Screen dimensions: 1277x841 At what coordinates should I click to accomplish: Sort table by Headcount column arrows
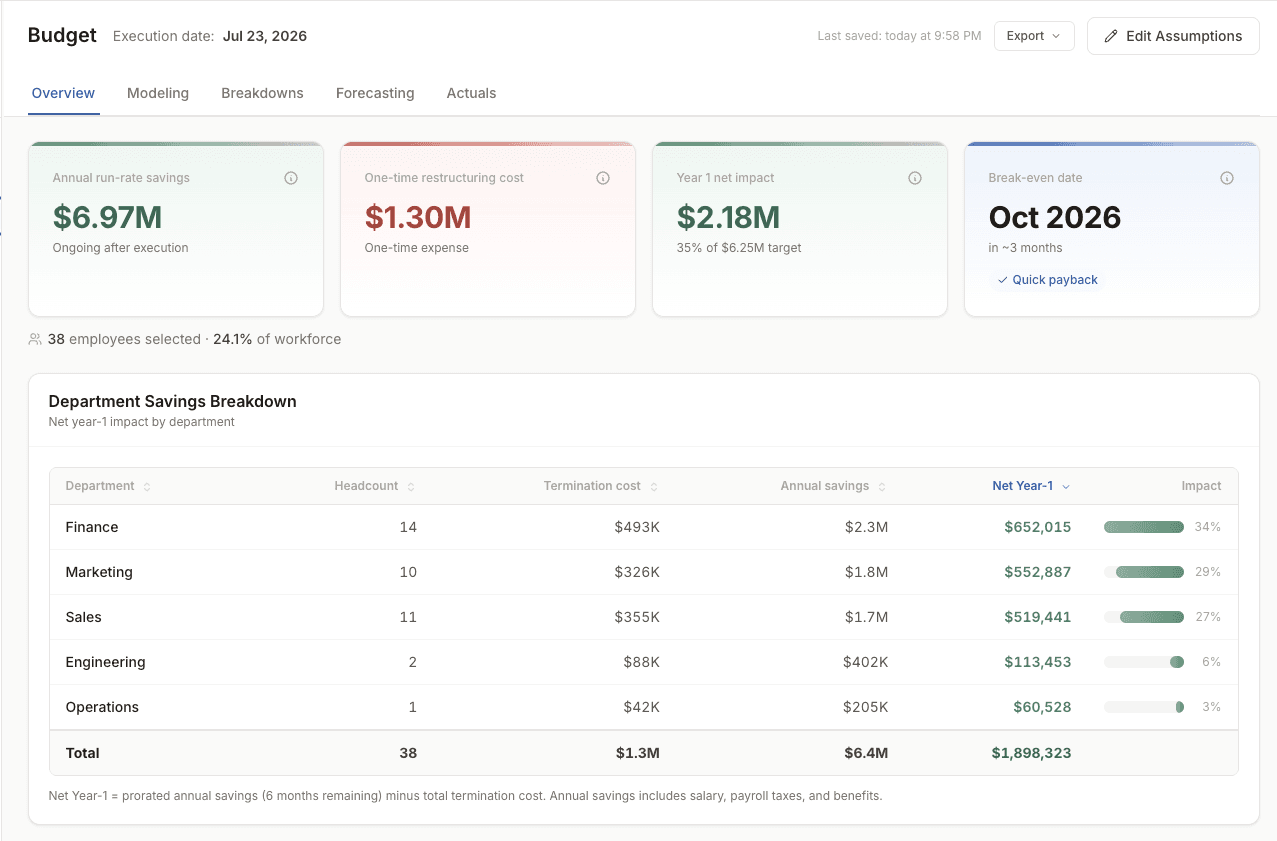point(411,487)
